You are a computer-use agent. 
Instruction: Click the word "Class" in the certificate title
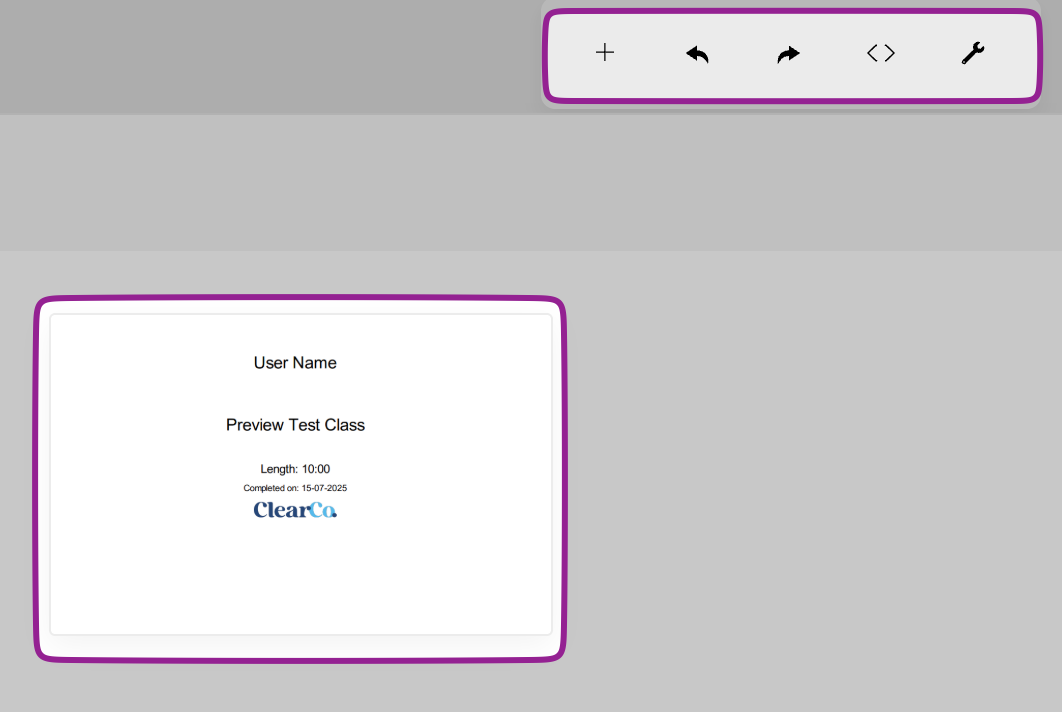pyautogui.click(x=345, y=425)
